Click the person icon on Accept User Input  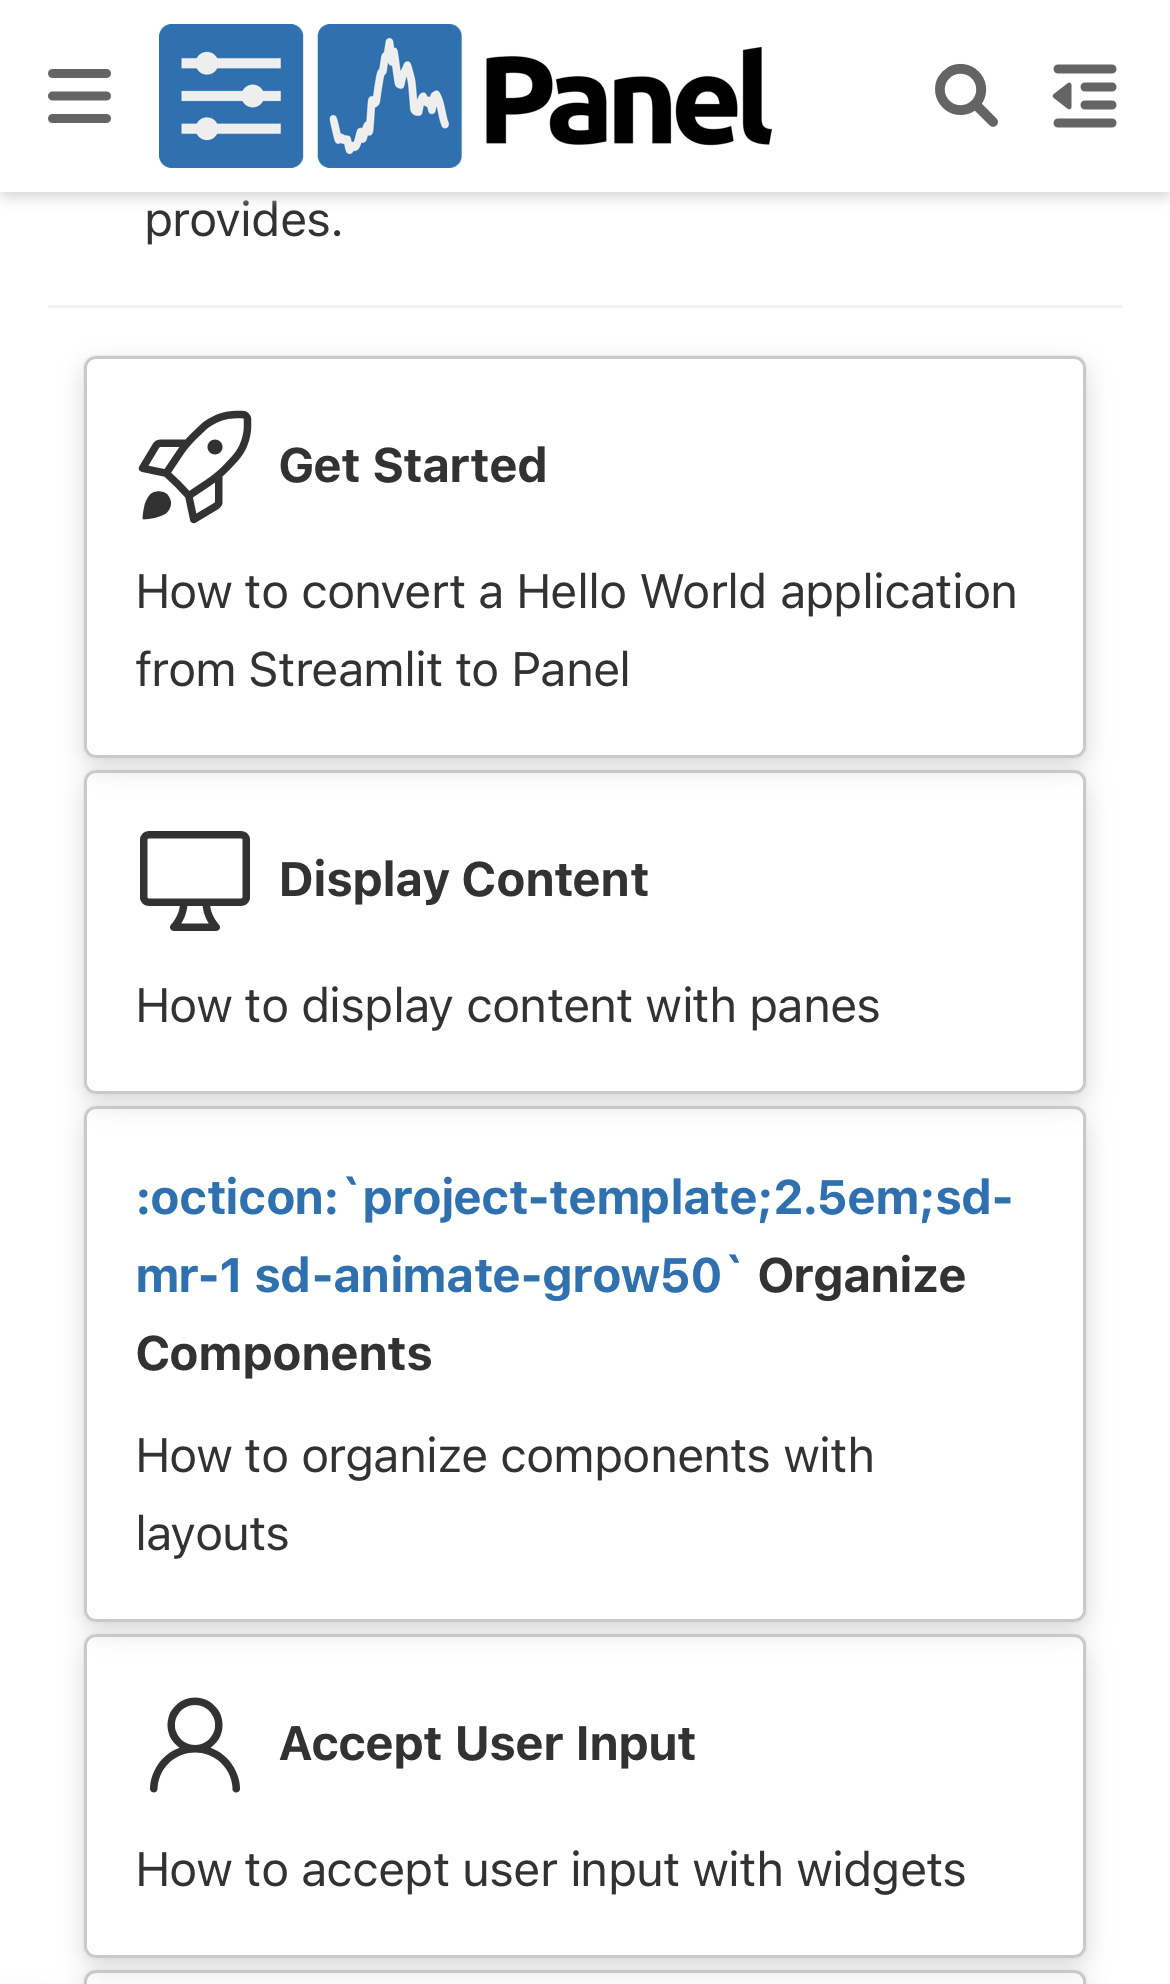196,1743
